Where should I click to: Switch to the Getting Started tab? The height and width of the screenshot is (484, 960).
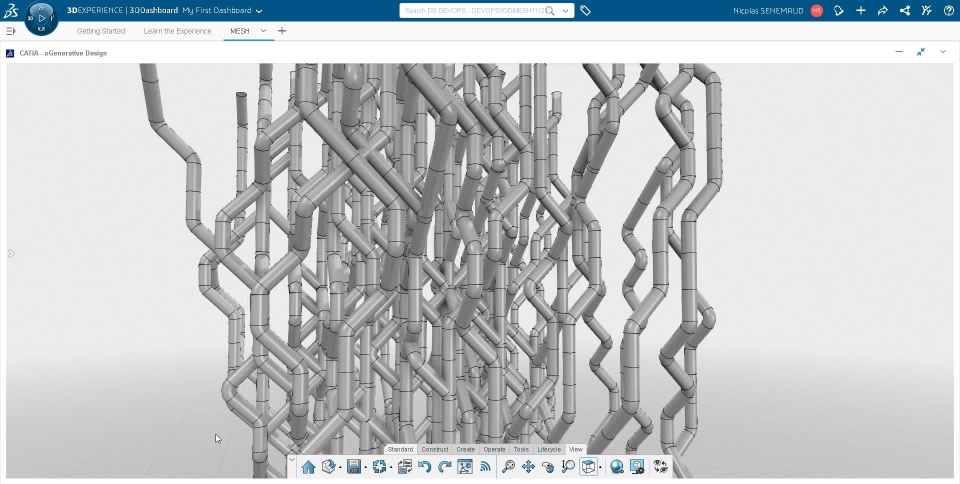click(101, 31)
